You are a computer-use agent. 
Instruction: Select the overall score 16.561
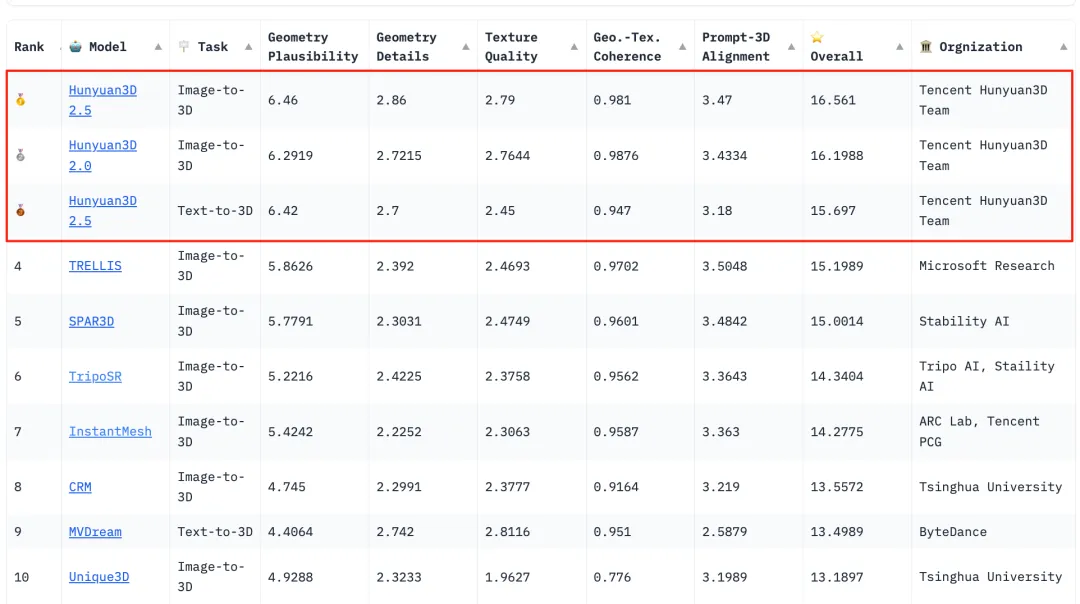[x=833, y=100]
